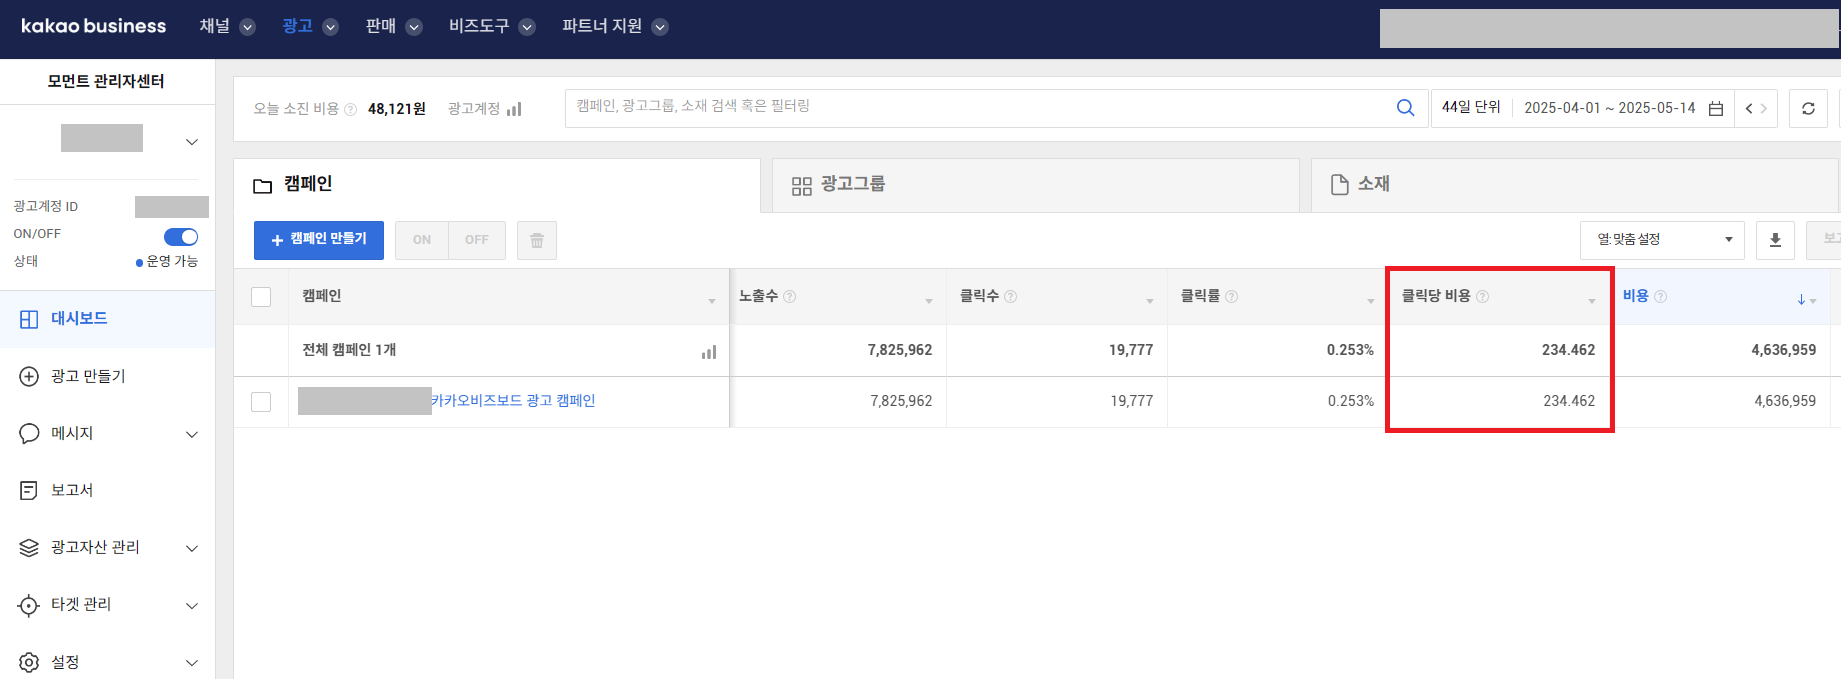The height and width of the screenshot is (679, 1841).
Task: Open 대시보드 in the sidebar
Action: coord(107,319)
